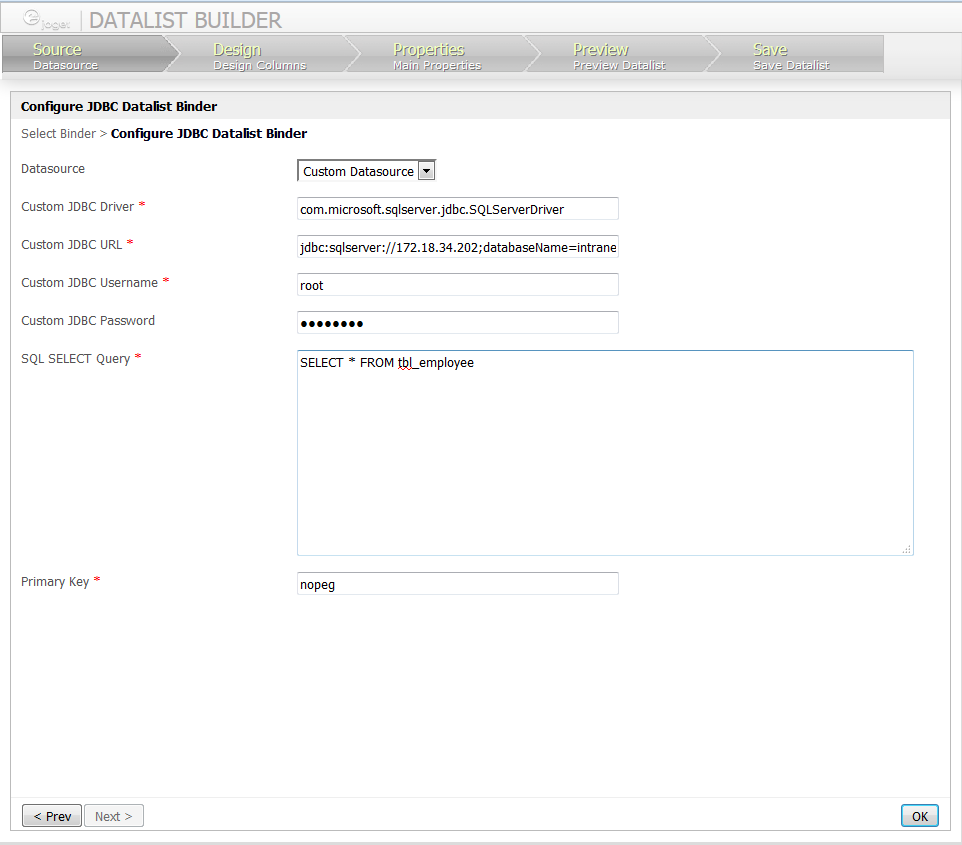Viewport: 962px width, 845px height.
Task: Click the Next button
Action: pos(114,816)
